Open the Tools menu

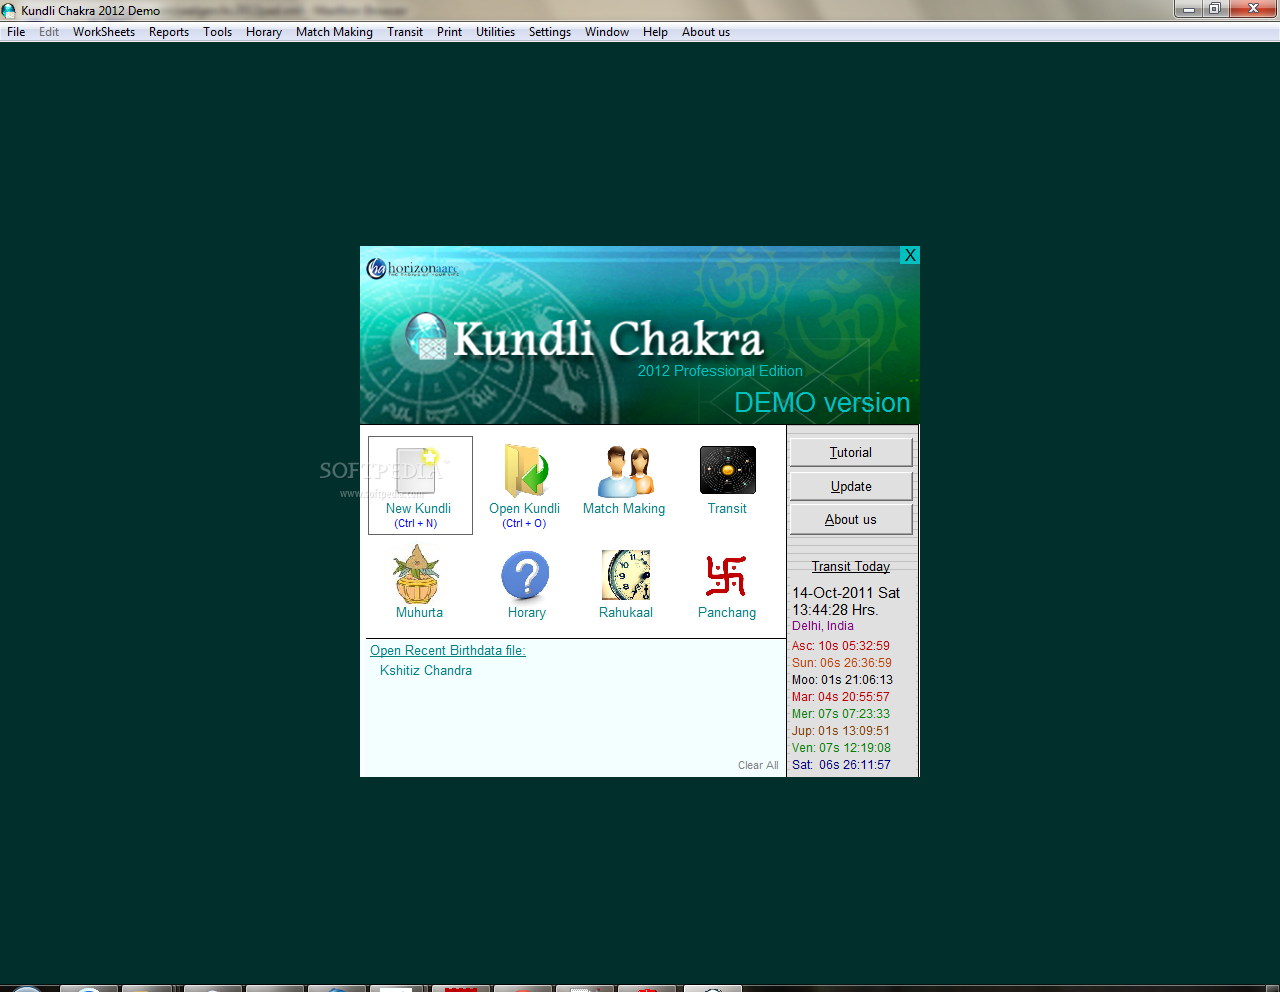(217, 32)
